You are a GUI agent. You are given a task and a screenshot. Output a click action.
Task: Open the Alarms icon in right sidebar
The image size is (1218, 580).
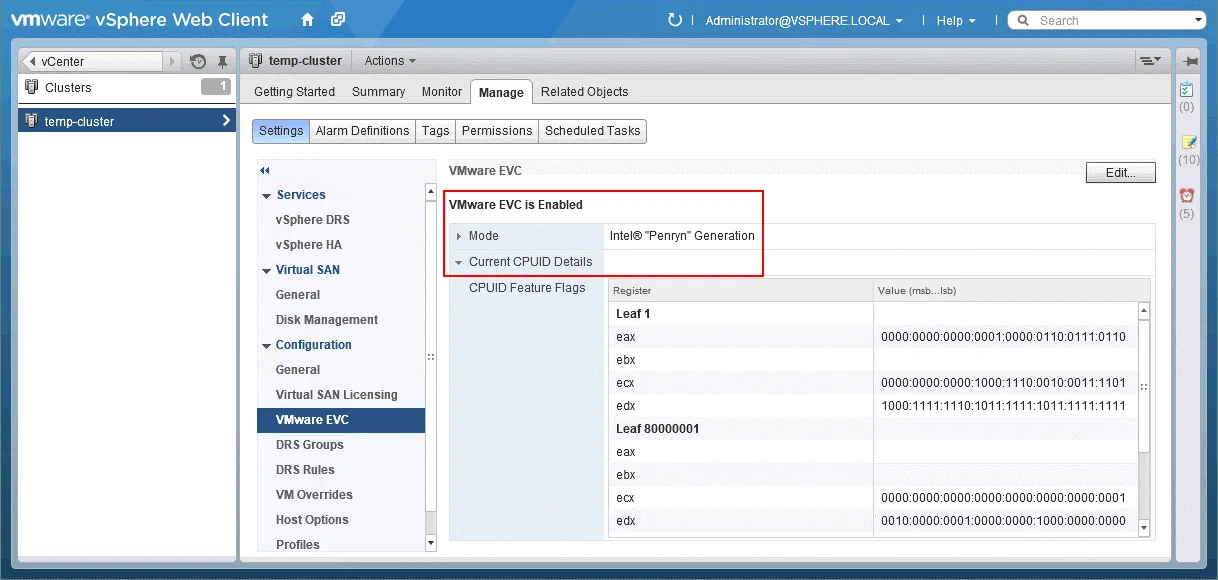coord(1187,196)
